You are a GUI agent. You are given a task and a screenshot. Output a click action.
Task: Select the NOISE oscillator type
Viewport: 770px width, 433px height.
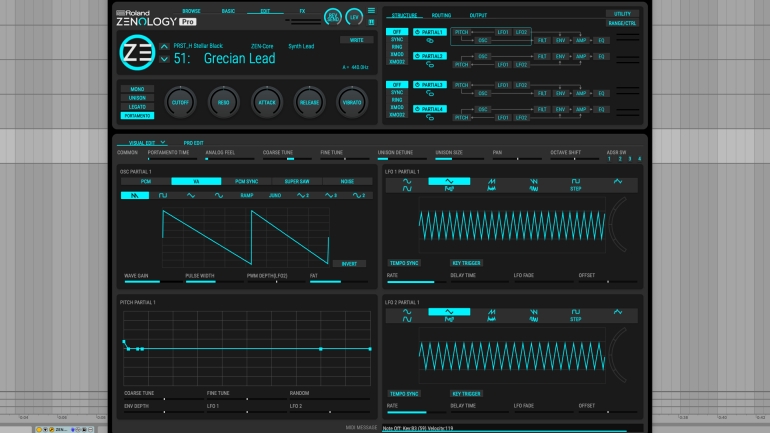(347, 182)
